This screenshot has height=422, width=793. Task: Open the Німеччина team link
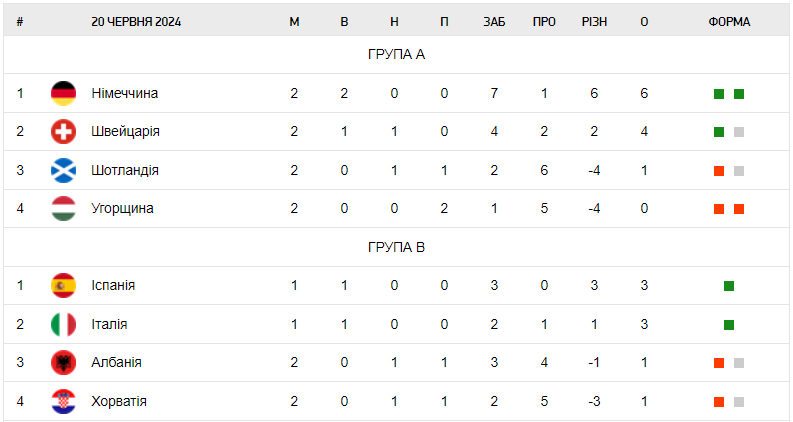click(124, 93)
